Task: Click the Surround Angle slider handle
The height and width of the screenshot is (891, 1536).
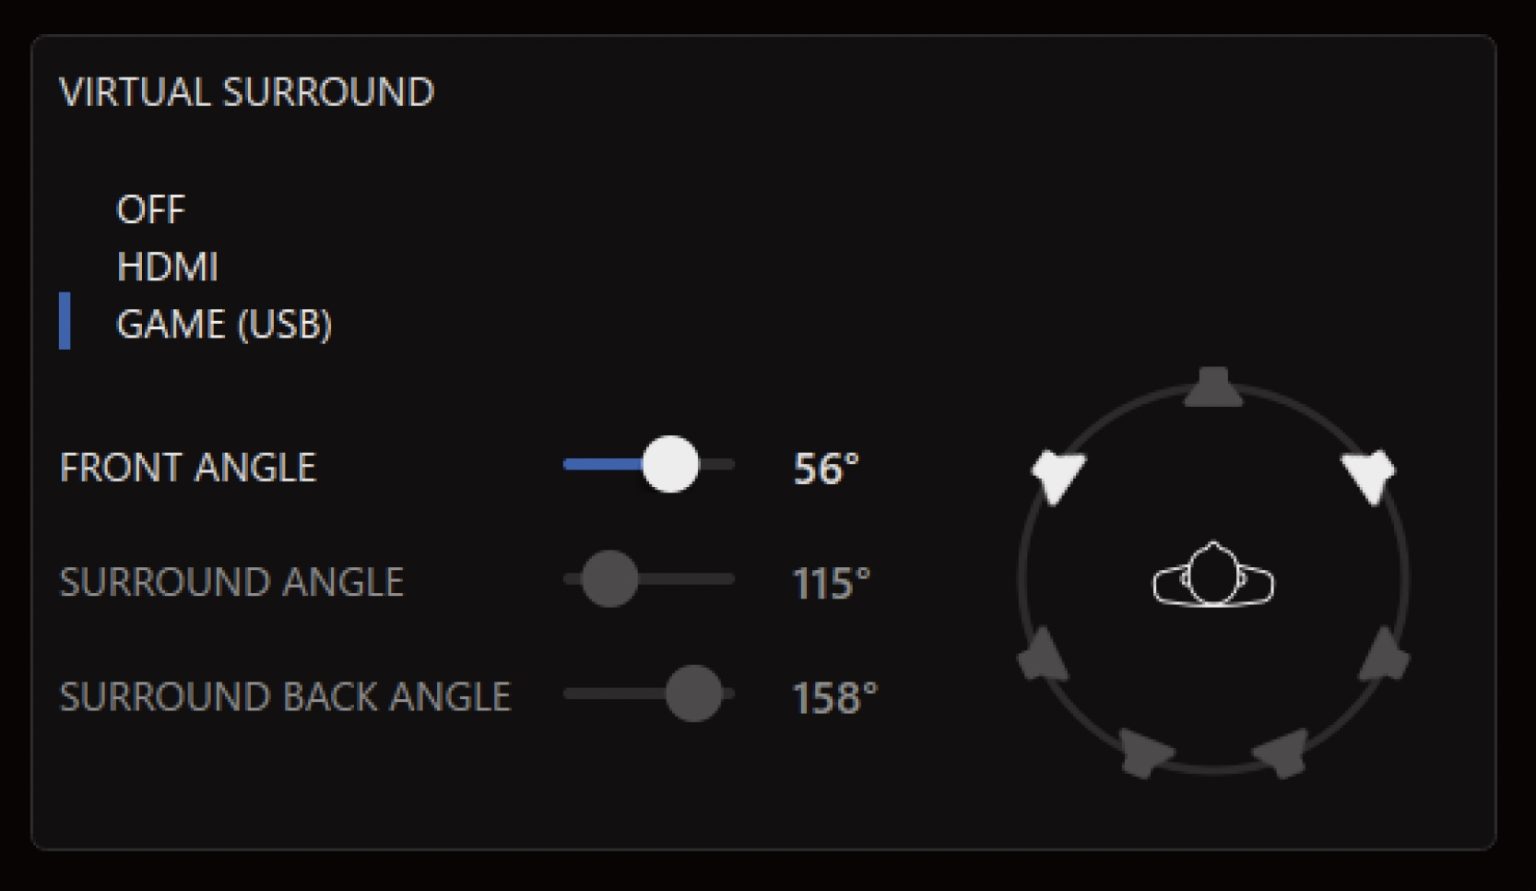Action: point(610,579)
